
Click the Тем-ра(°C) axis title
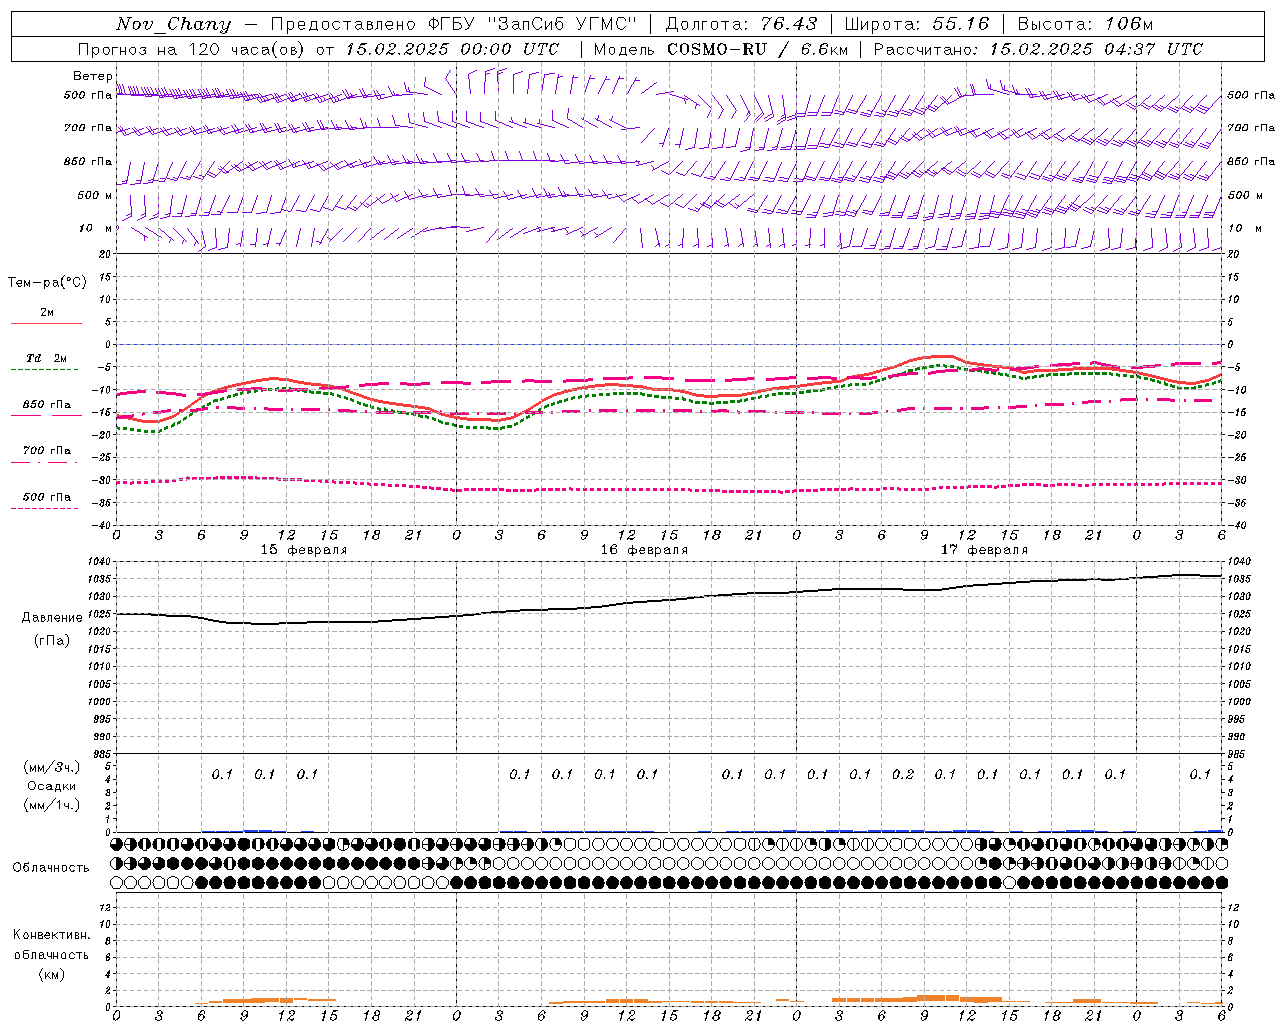(47, 283)
